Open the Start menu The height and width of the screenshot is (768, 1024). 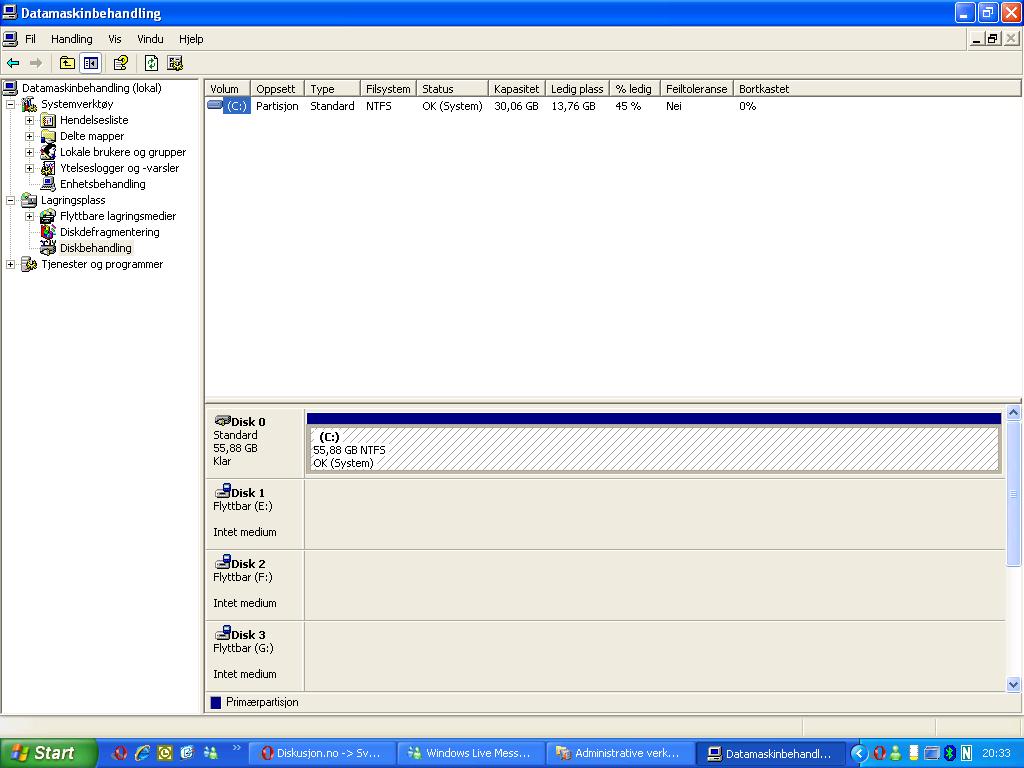point(48,753)
